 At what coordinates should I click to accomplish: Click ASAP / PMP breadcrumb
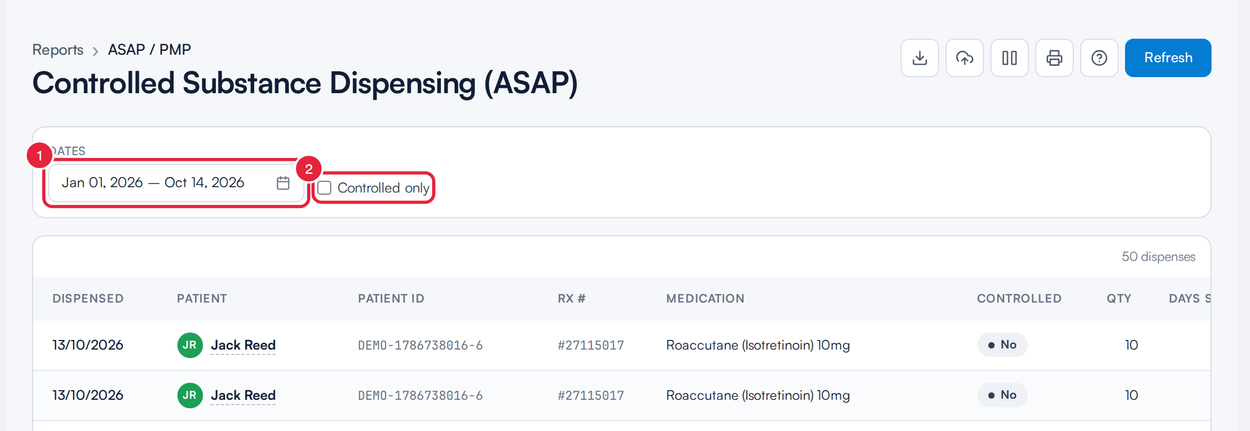pos(149,50)
